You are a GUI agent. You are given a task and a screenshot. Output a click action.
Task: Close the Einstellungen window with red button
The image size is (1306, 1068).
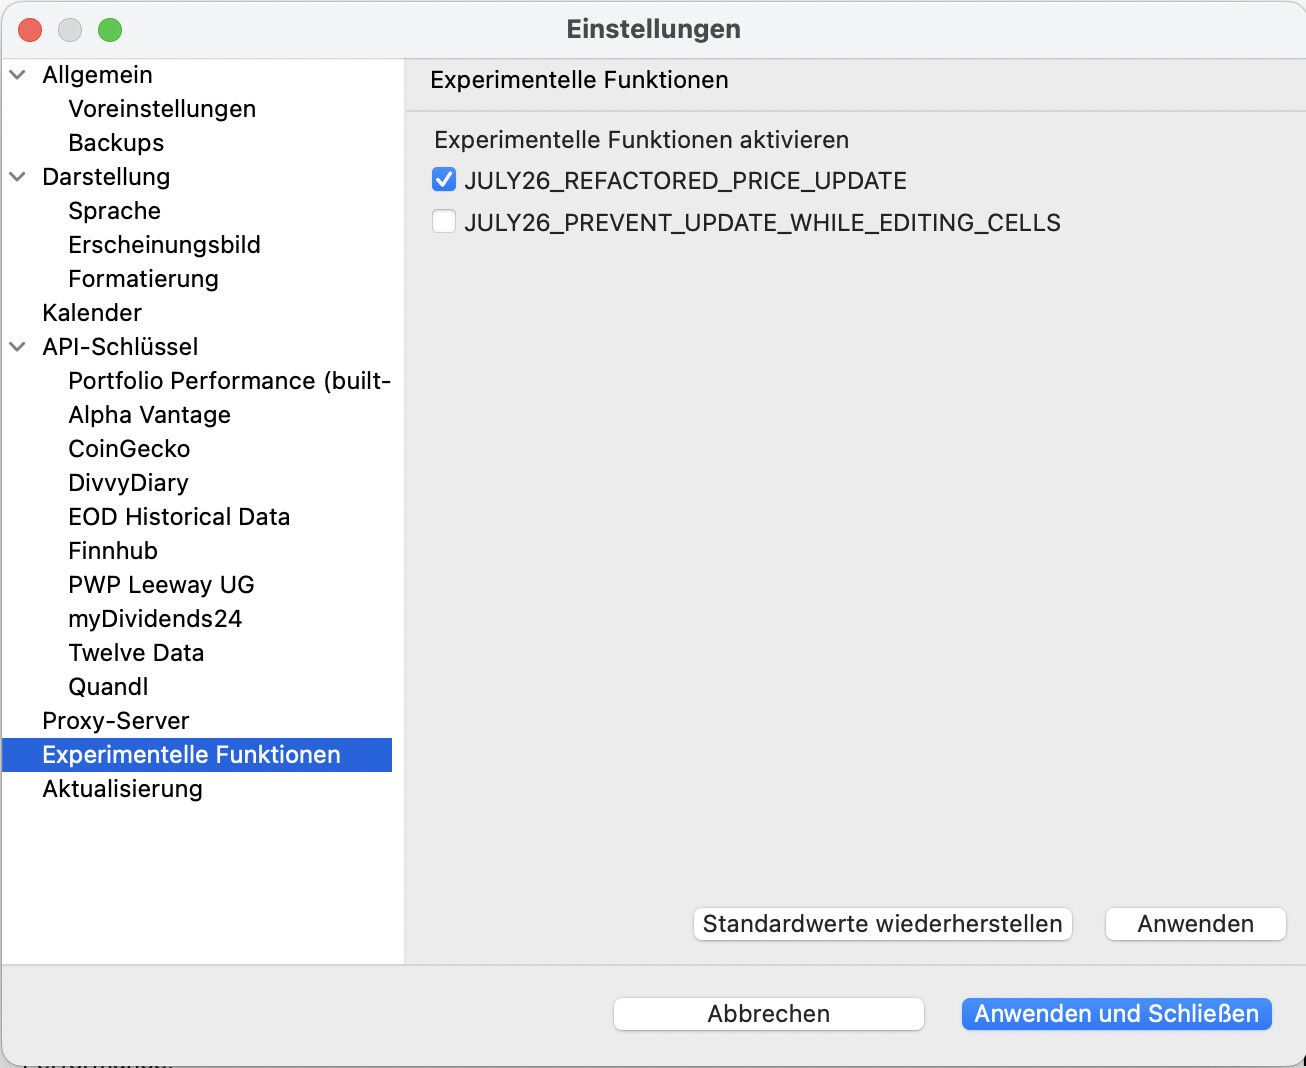coord(30,30)
